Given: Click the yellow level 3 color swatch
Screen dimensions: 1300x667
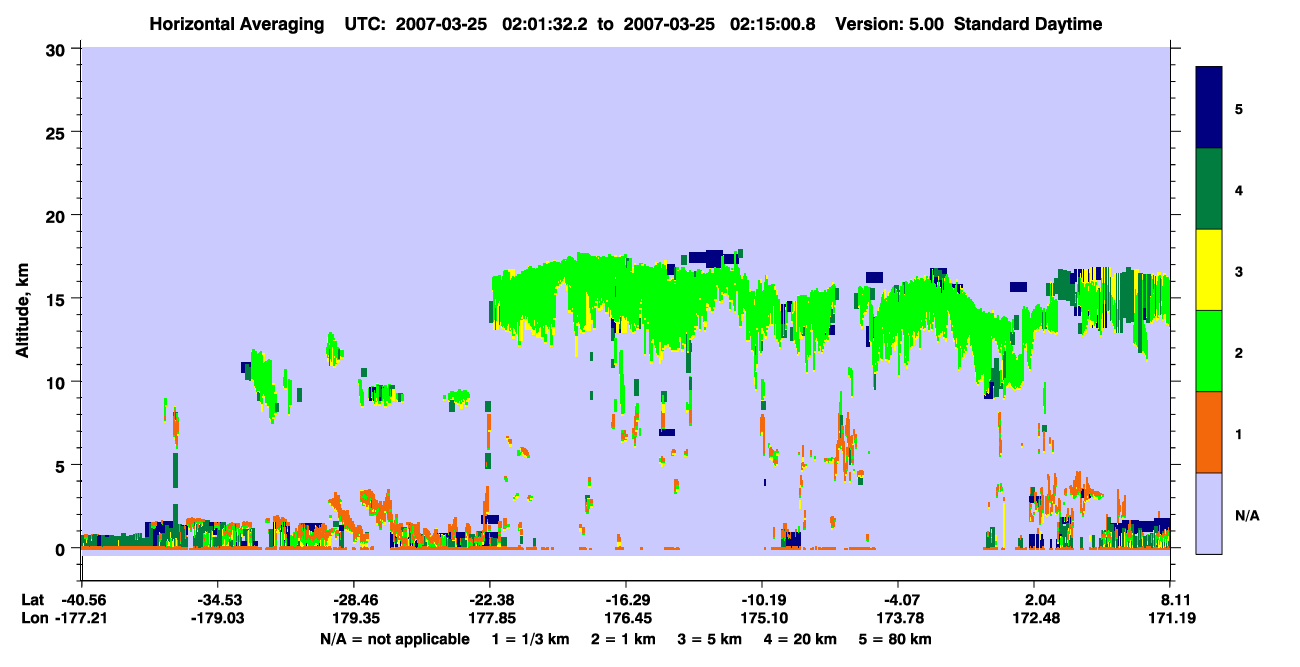Looking at the screenshot, I should tap(1209, 270).
